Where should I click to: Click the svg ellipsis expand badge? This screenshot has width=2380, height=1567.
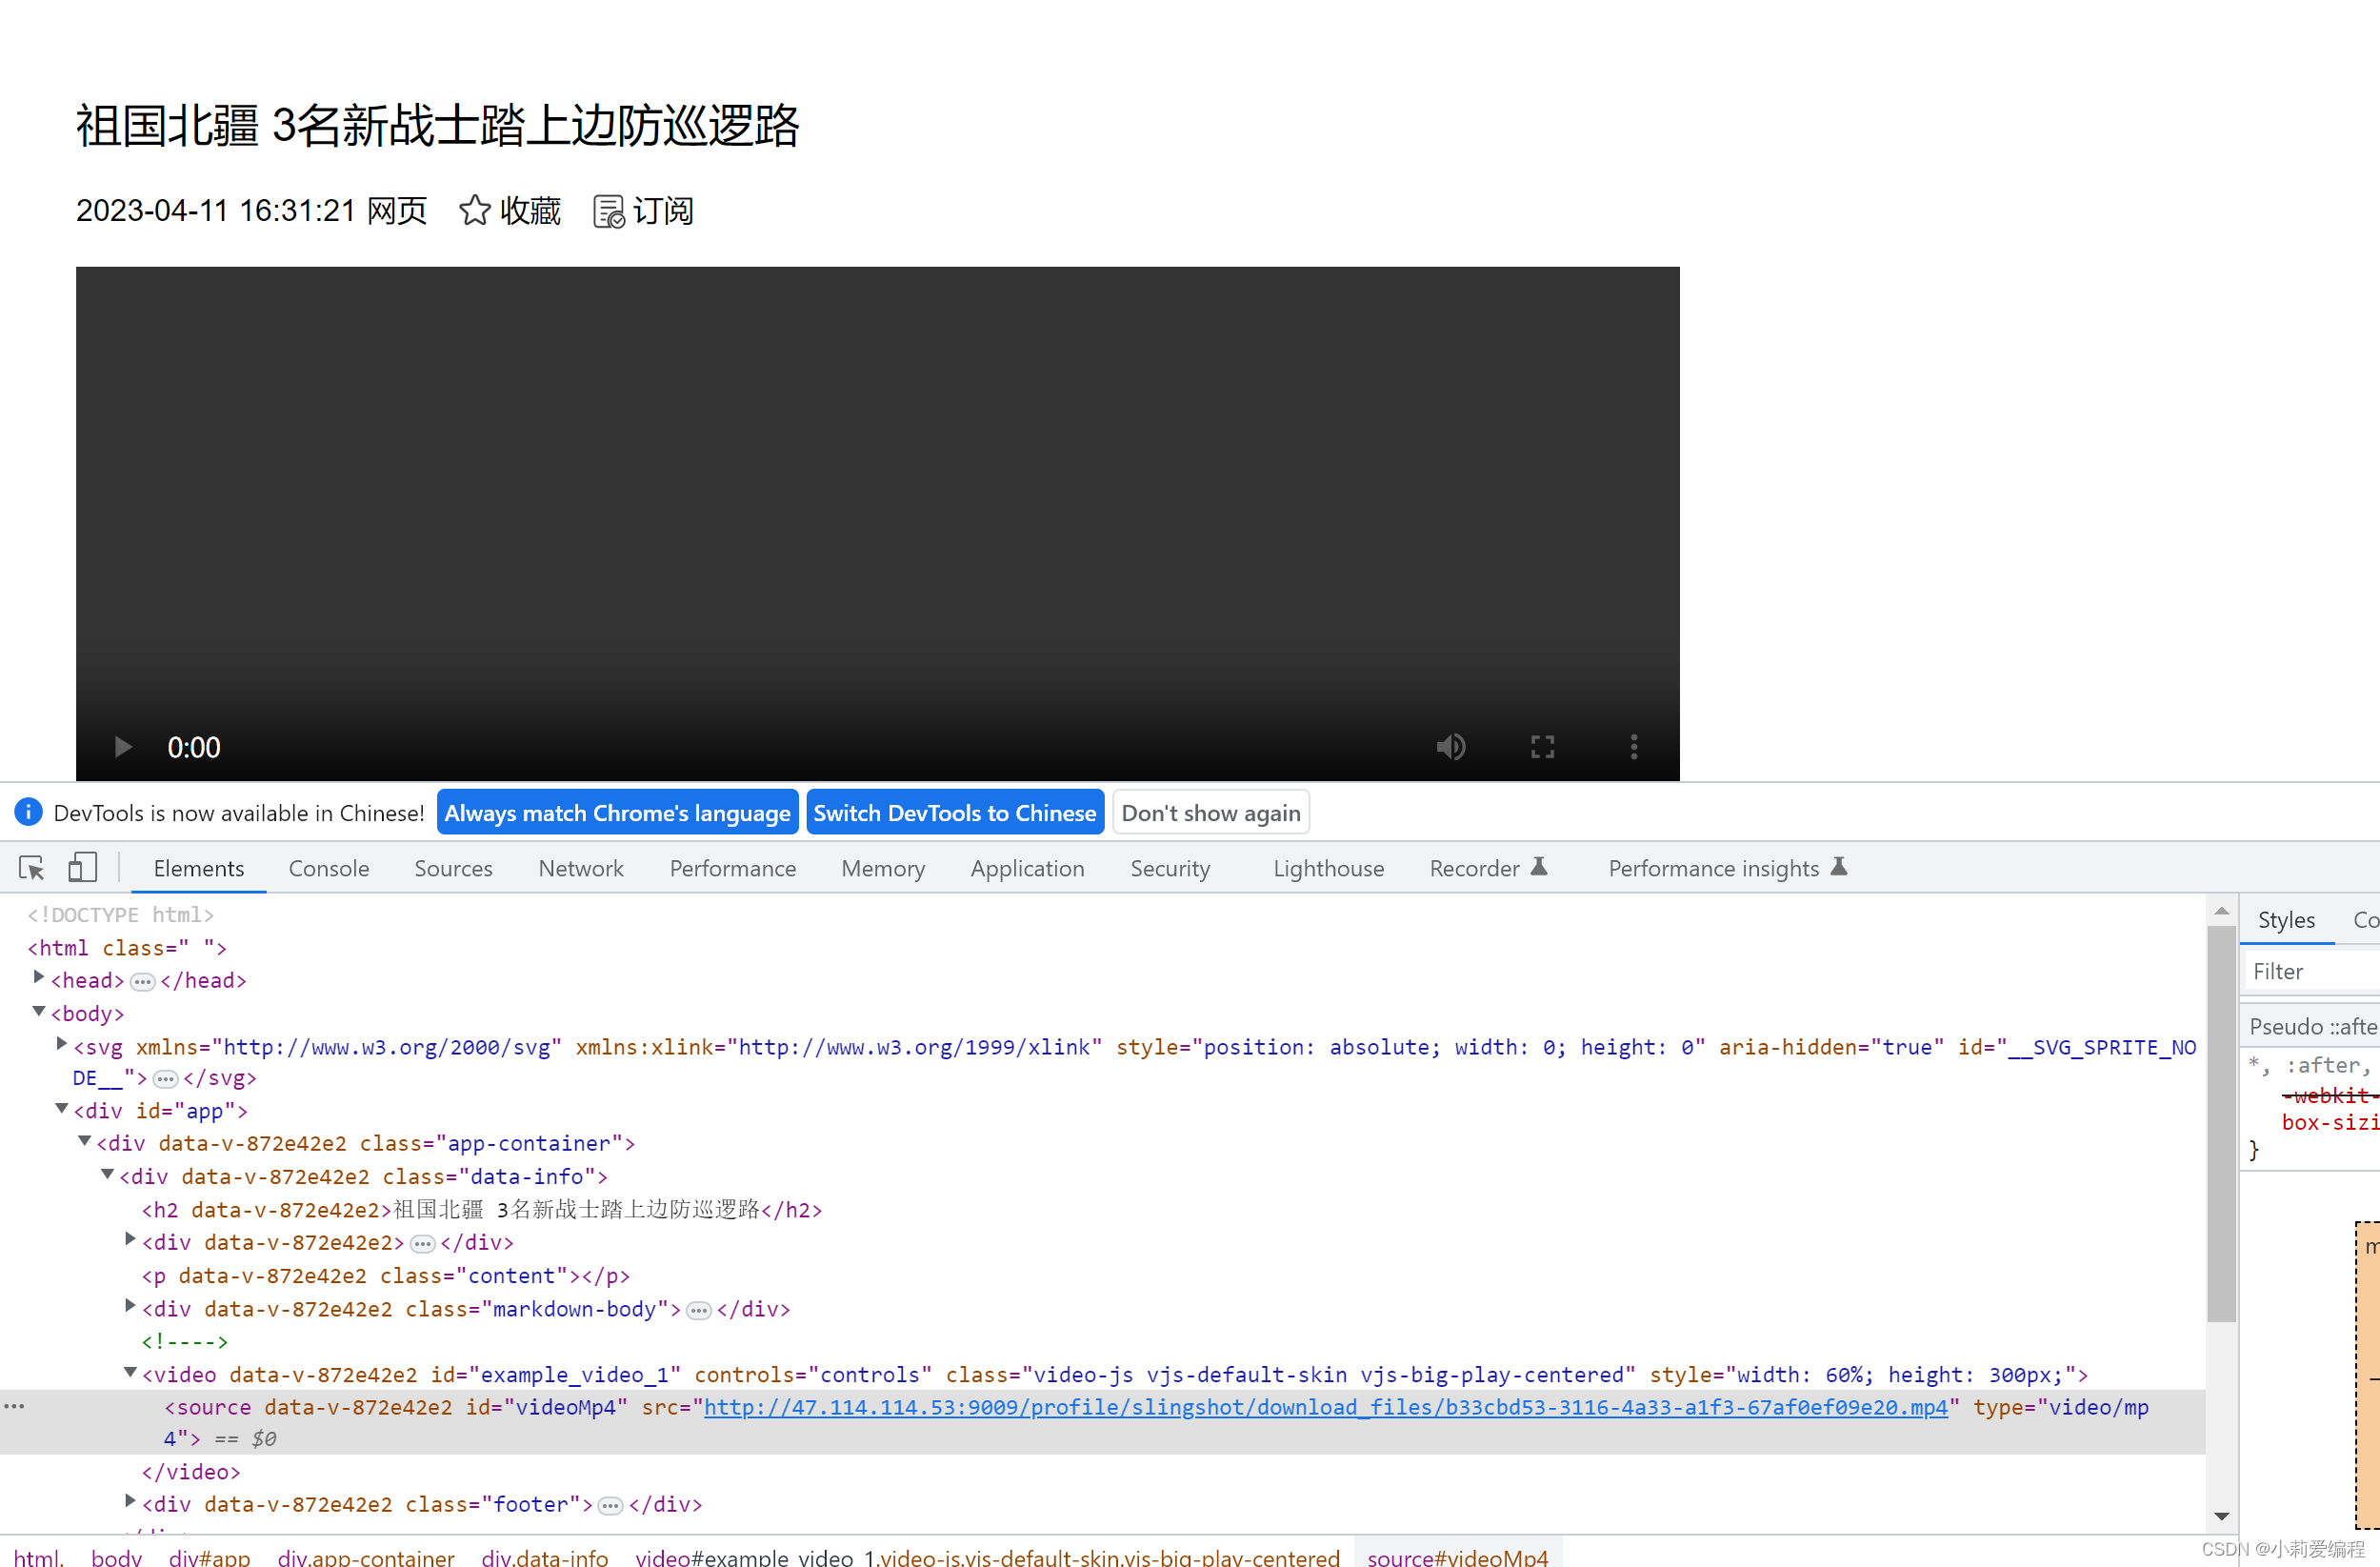click(x=166, y=1079)
